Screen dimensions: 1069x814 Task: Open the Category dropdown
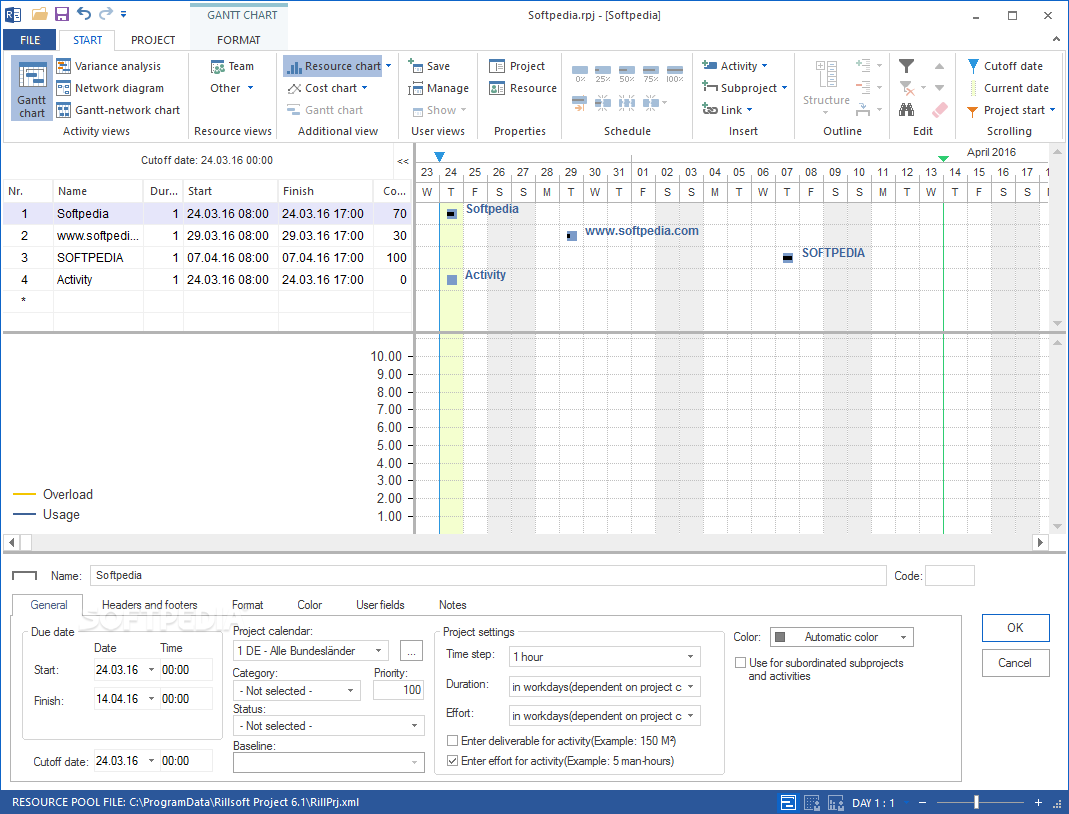coord(297,691)
